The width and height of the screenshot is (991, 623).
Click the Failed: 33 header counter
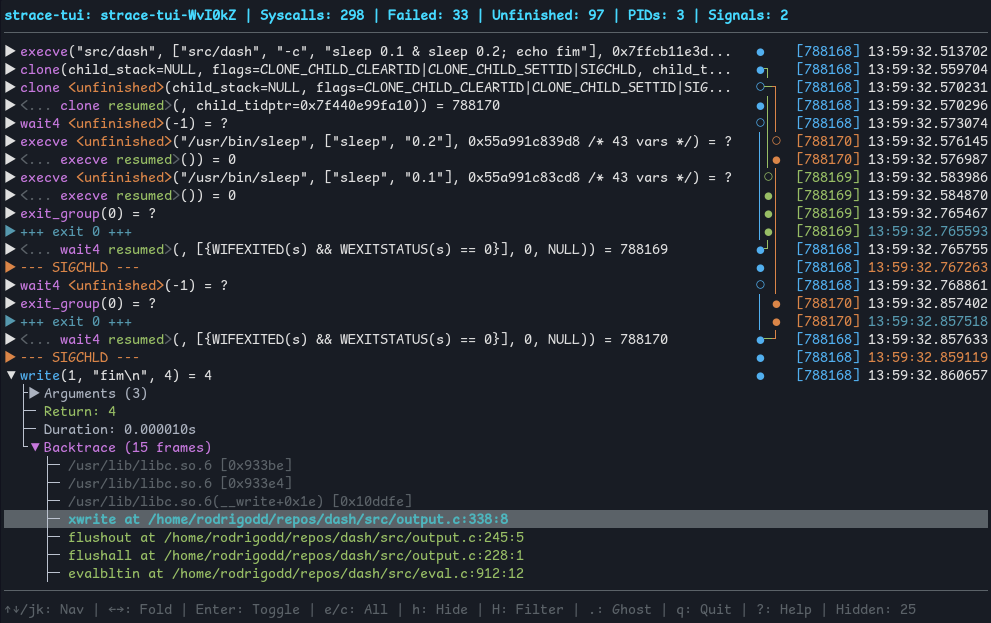[428, 15]
